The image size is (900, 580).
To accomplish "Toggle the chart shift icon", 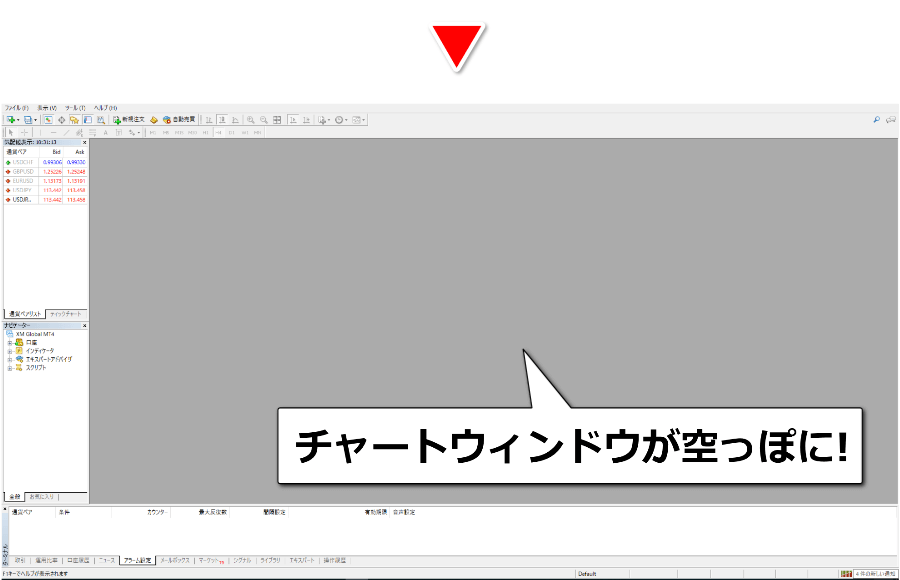I will tap(307, 120).
